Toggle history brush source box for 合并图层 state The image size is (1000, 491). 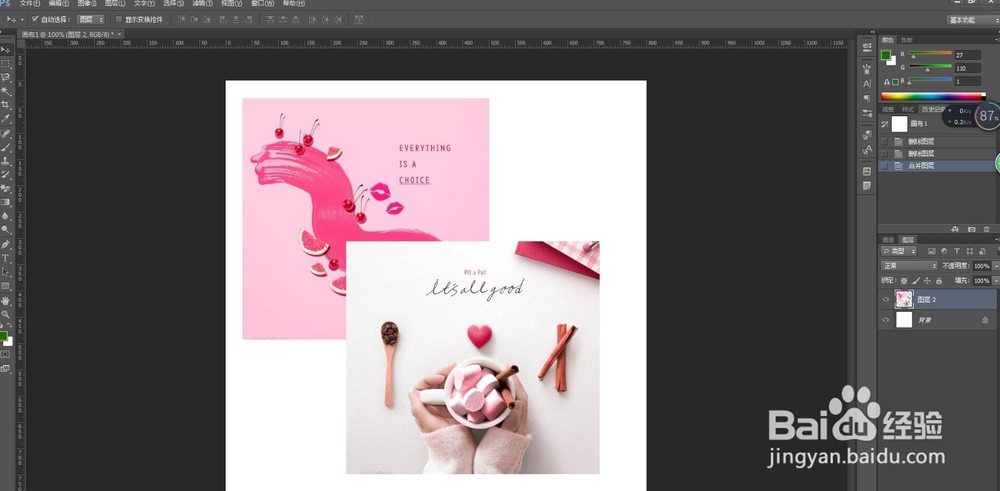(x=884, y=166)
